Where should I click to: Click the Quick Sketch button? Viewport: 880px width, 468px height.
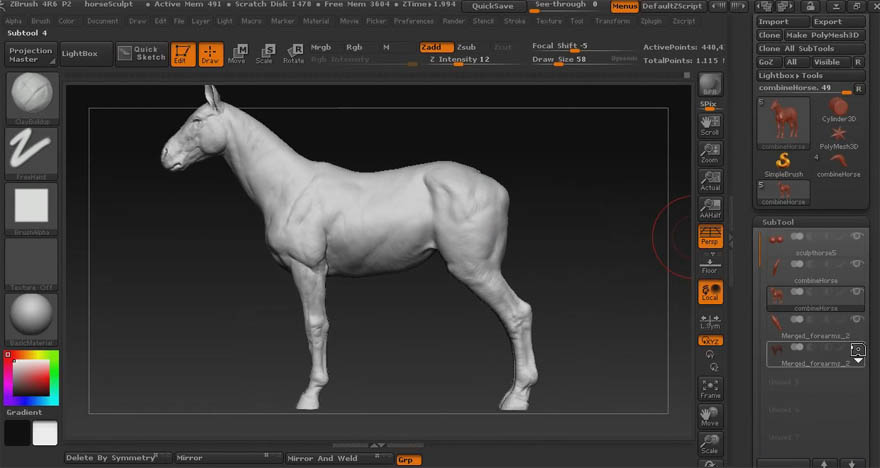(x=142, y=53)
